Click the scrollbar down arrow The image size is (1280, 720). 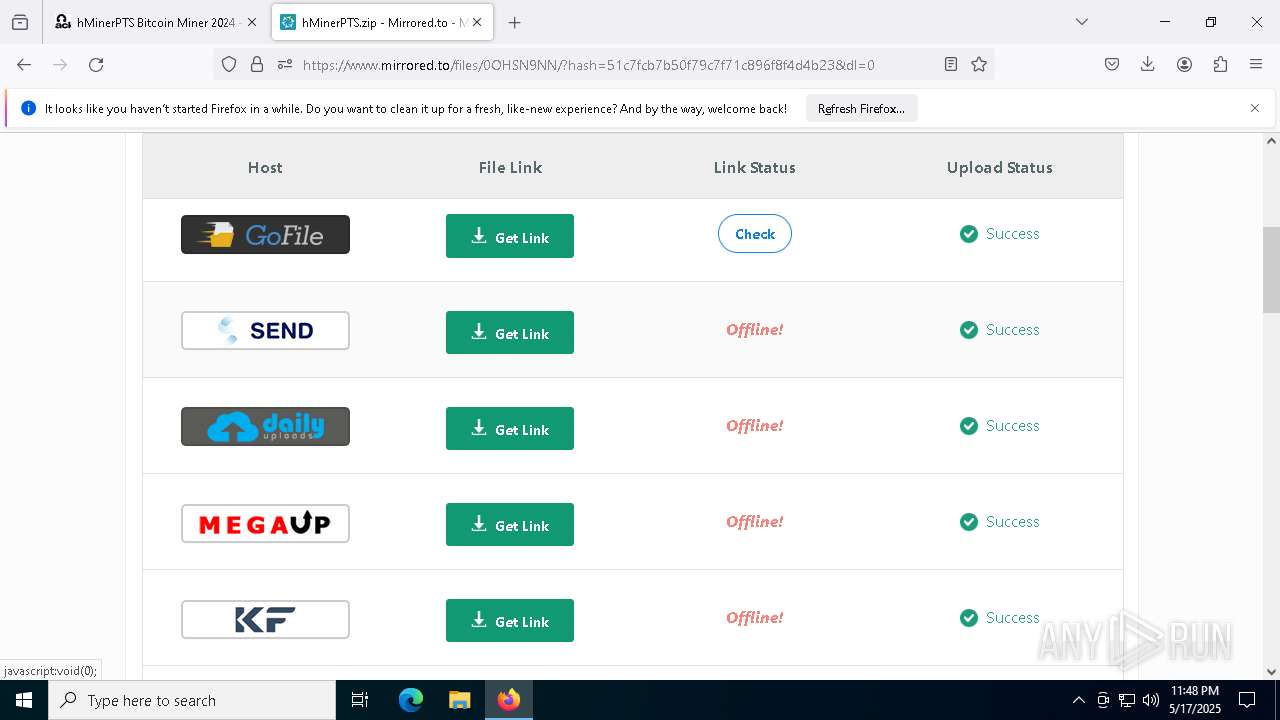click(x=1271, y=672)
